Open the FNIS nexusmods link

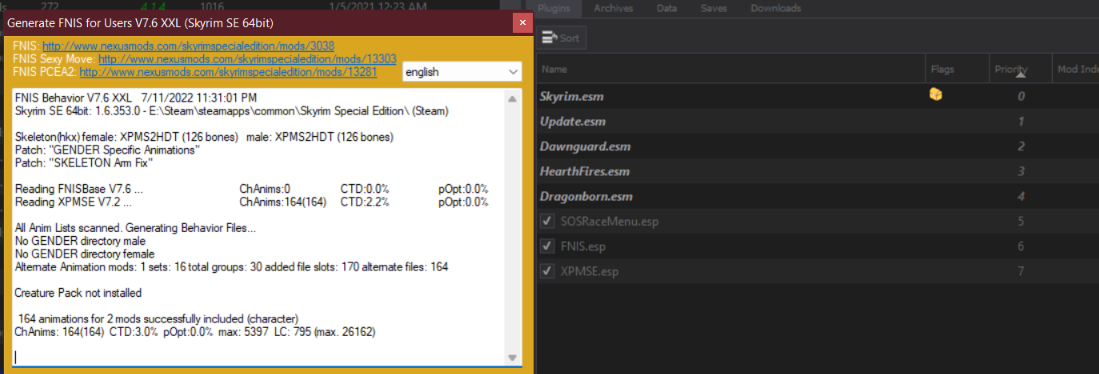[x=189, y=46]
